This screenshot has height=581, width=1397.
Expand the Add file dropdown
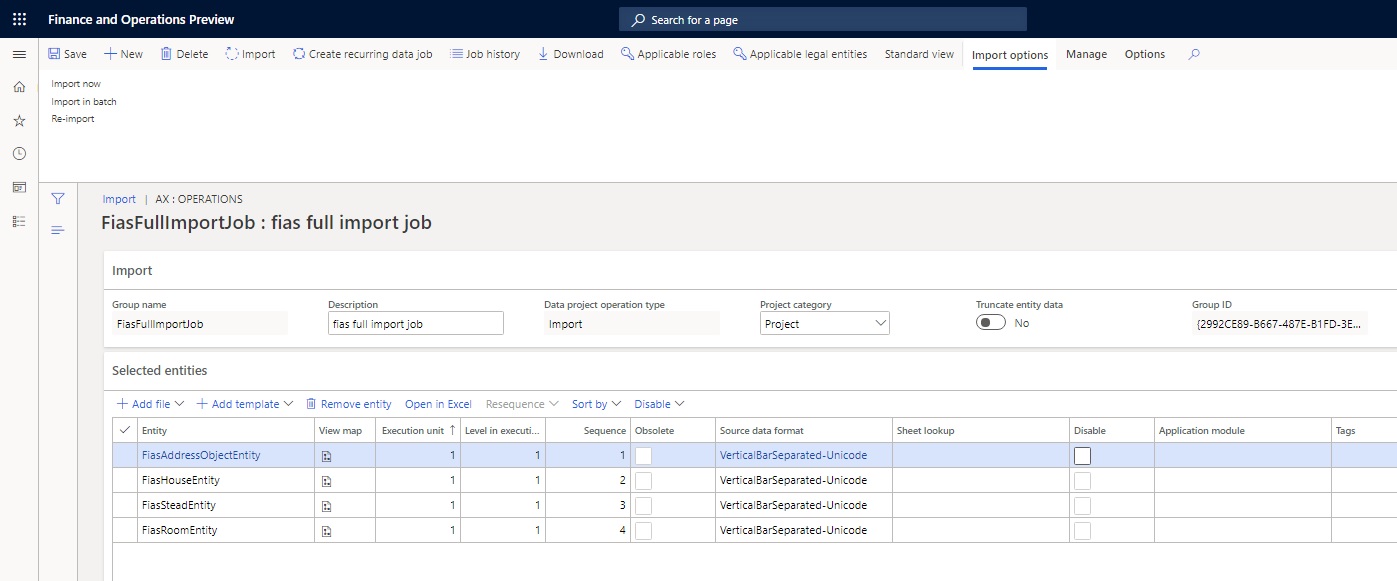pyautogui.click(x=148, y=403)
